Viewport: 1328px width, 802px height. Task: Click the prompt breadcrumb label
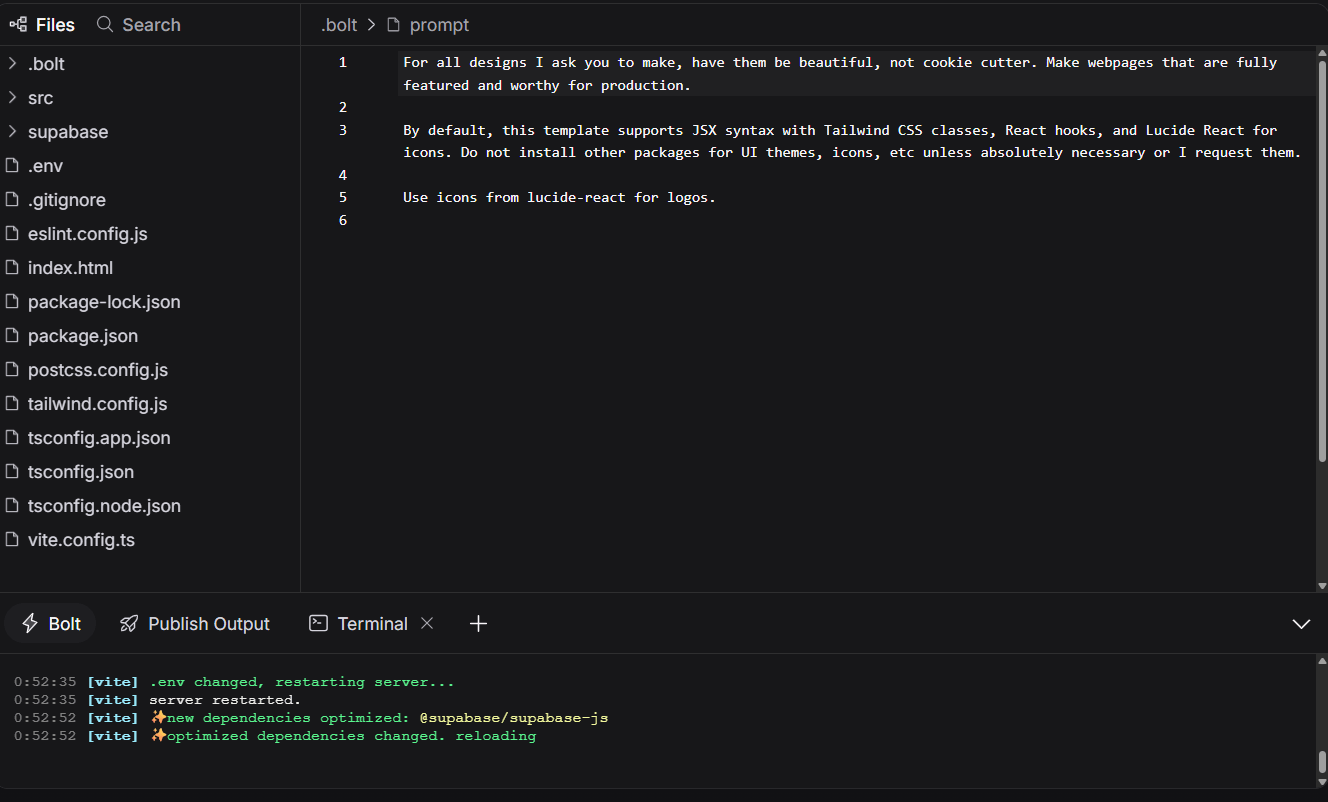click(x=439, y=25)
